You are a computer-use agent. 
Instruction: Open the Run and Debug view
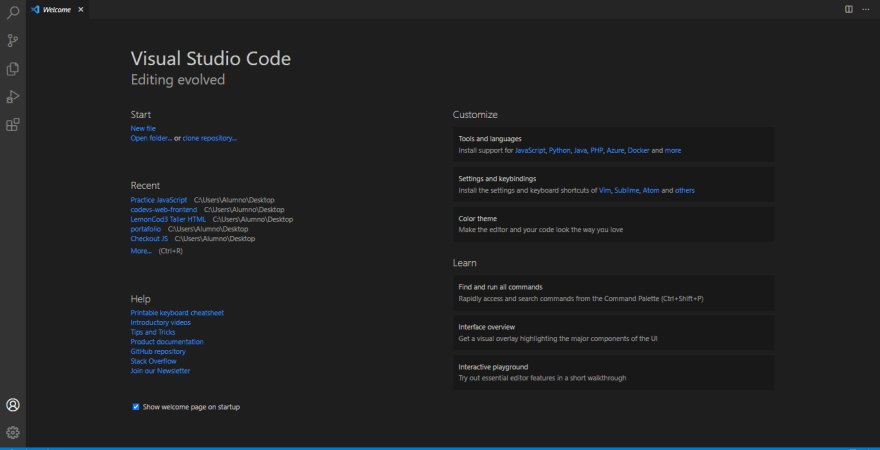tap(12, 97)
